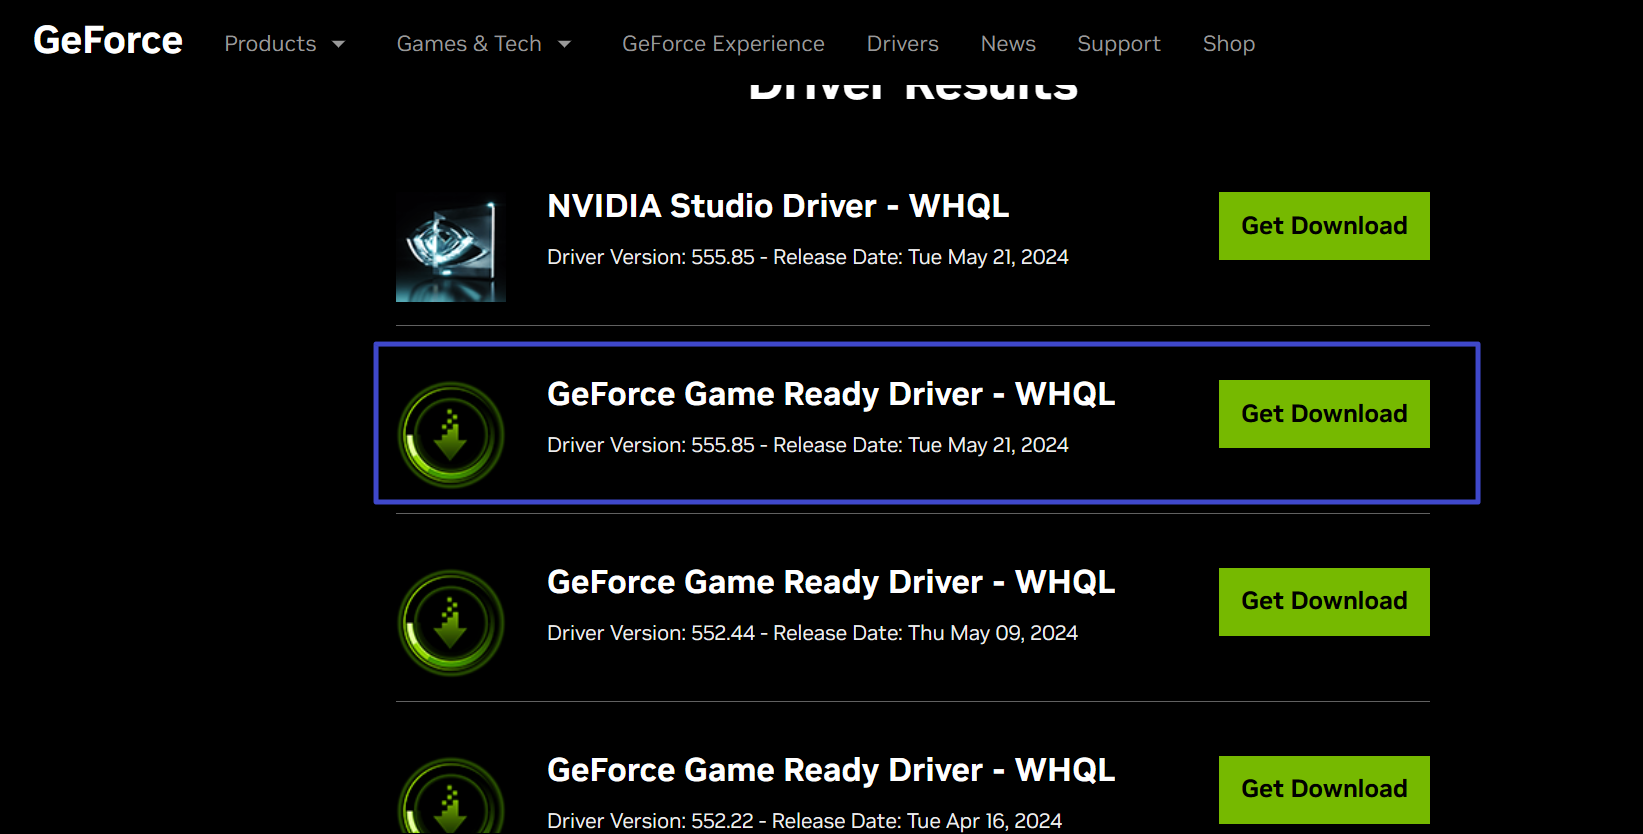Open the Games & Tech dropdown

483,44
